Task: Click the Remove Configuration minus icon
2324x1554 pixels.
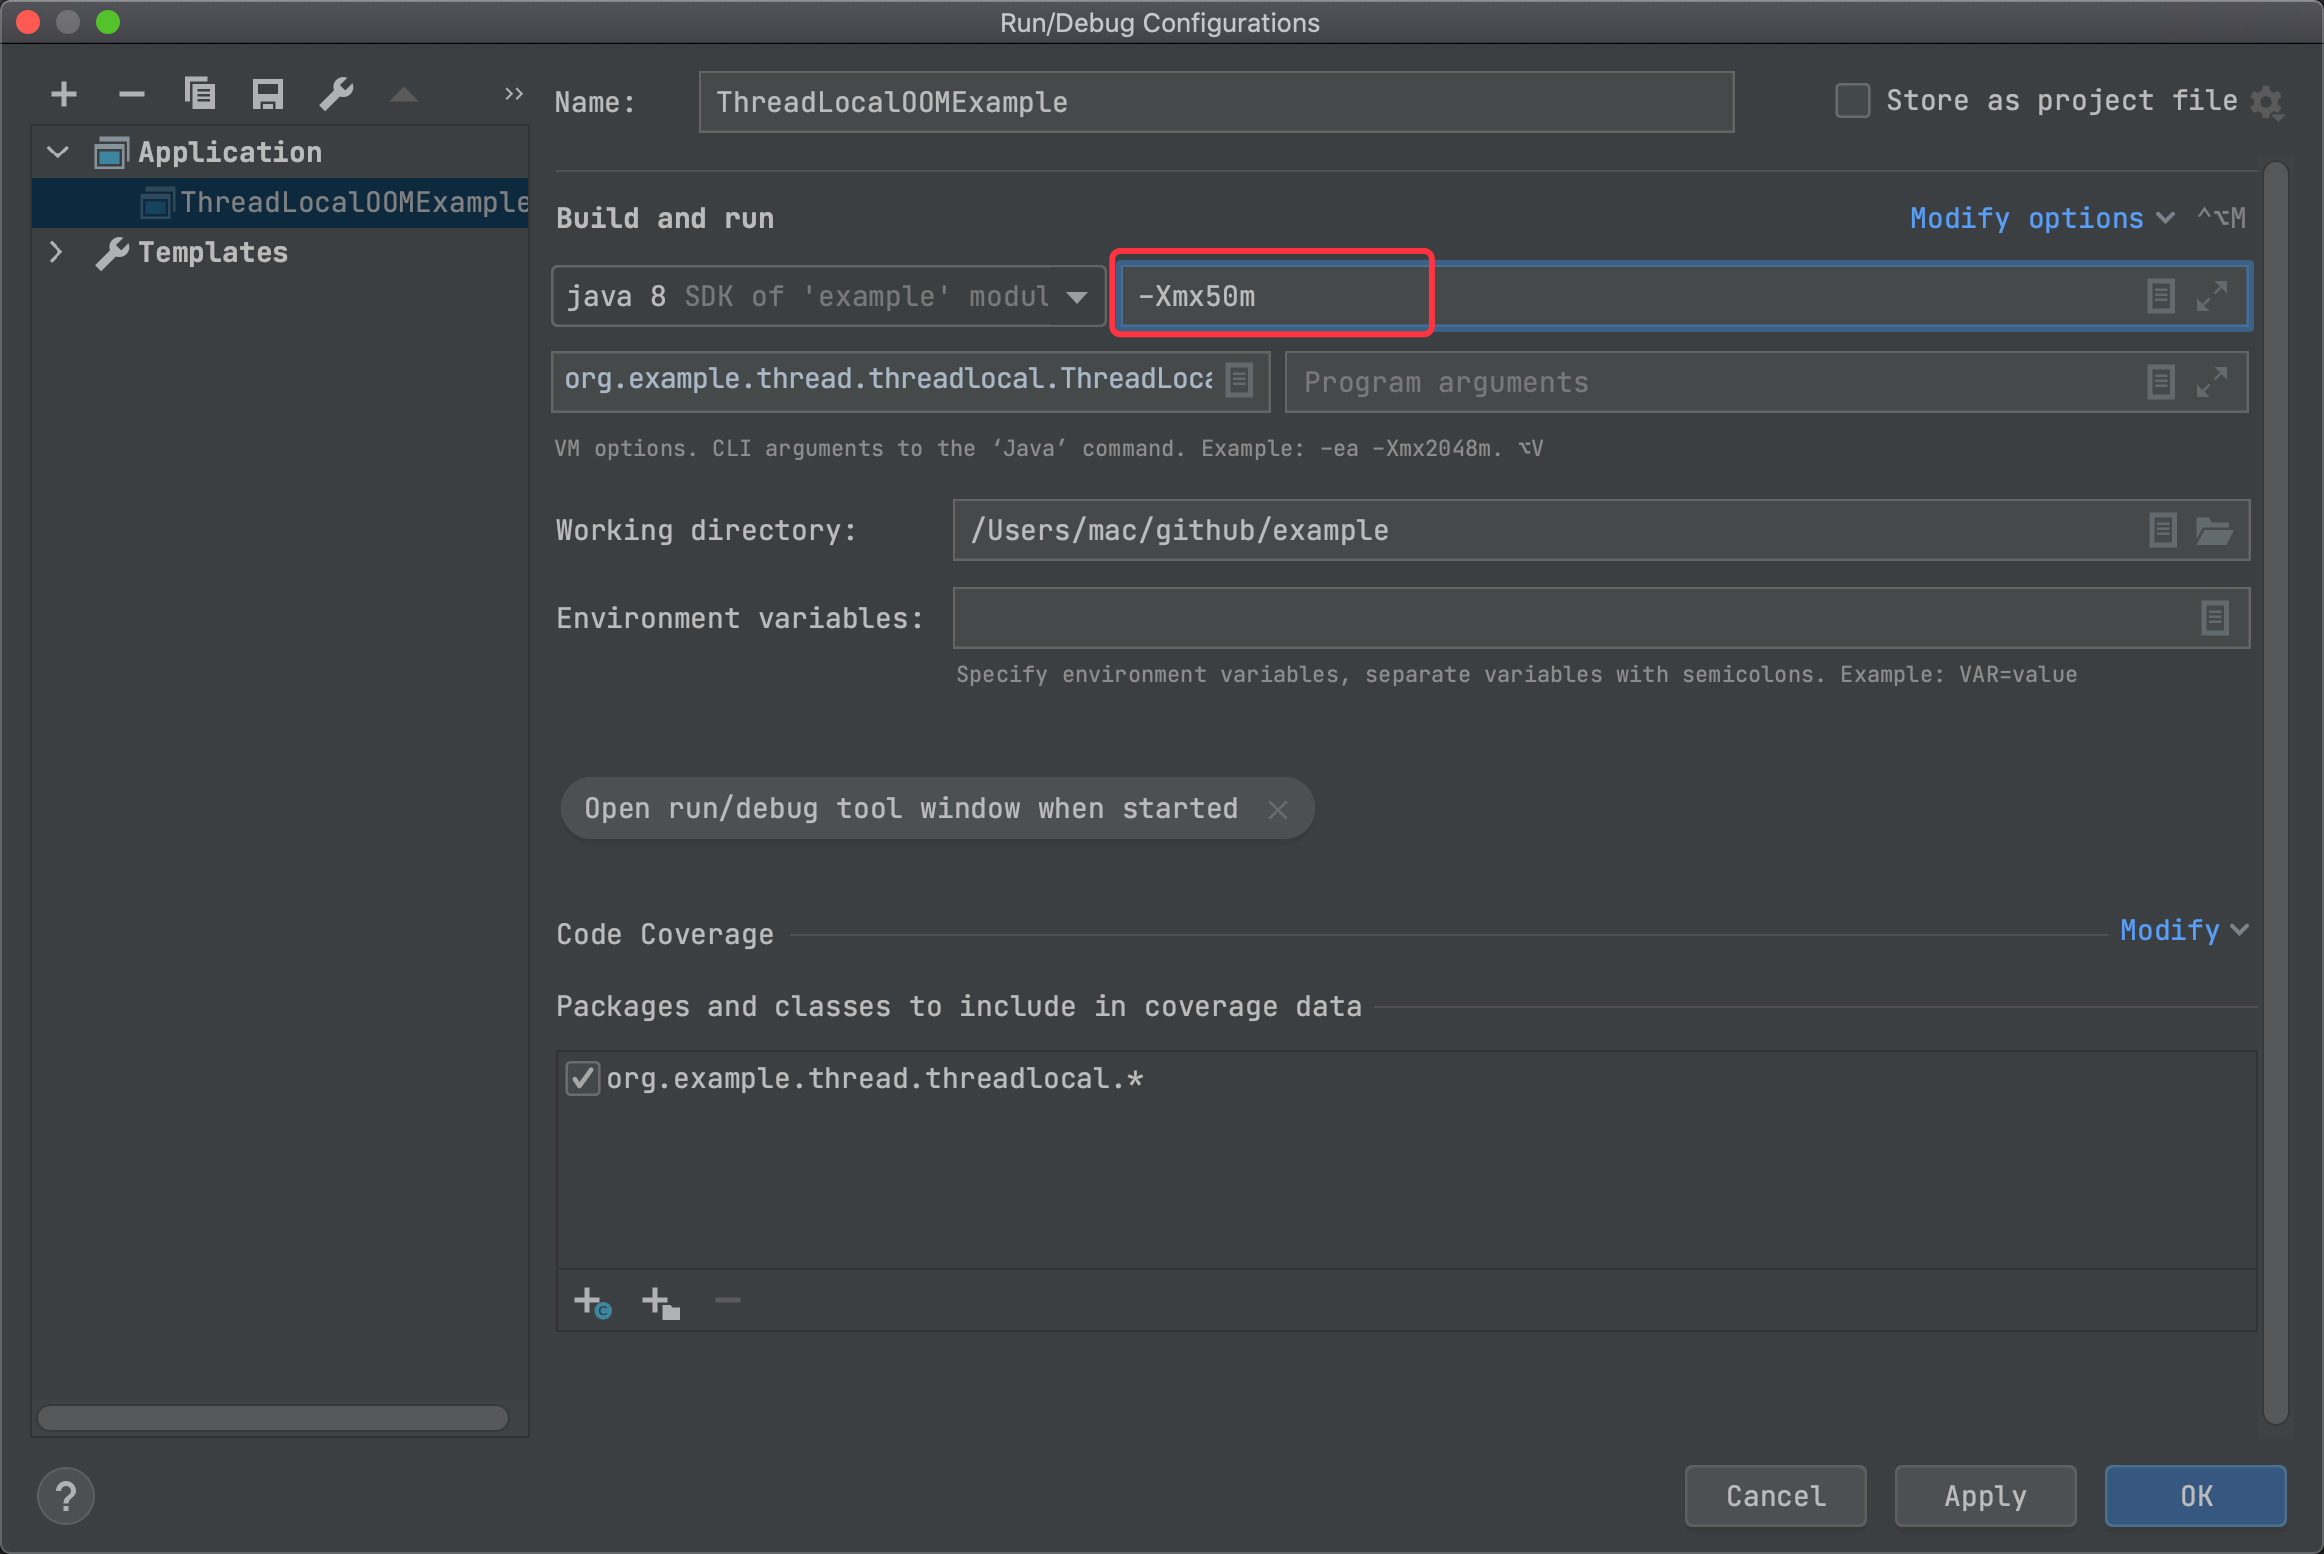Action: click(x=132, y=95)
